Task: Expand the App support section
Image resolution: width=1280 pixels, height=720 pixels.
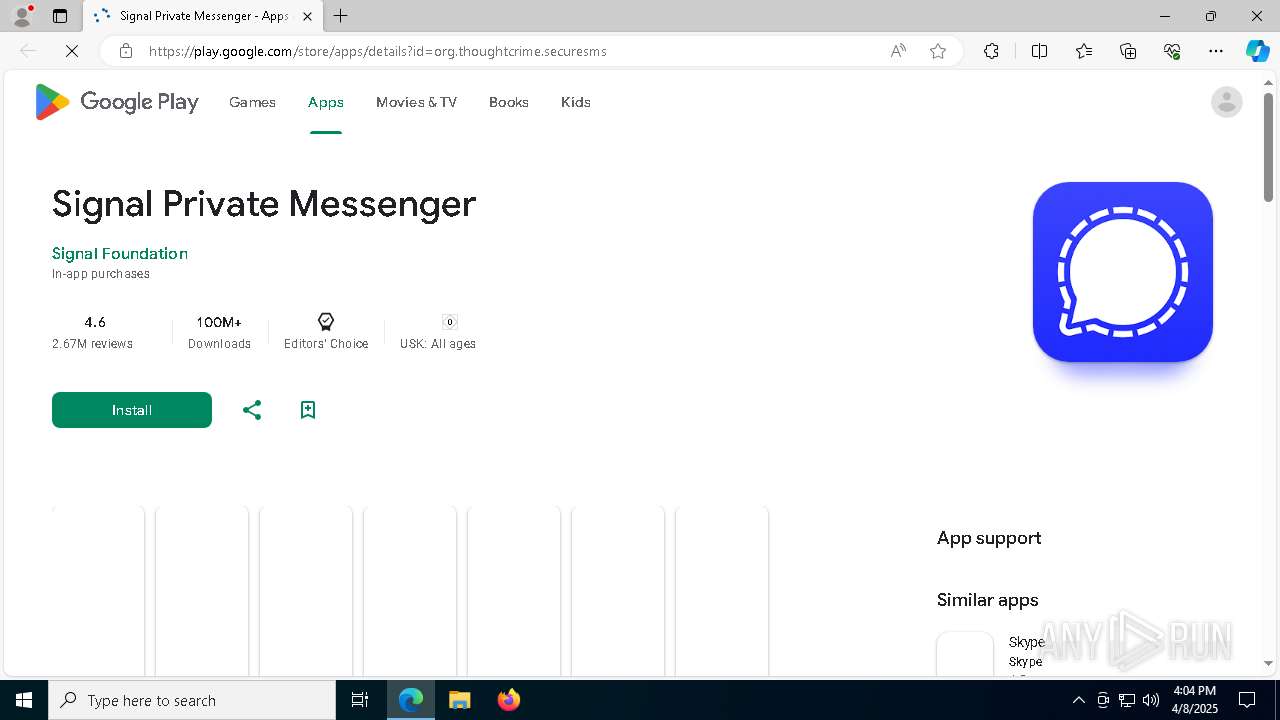Action: (x=989, y=538)
